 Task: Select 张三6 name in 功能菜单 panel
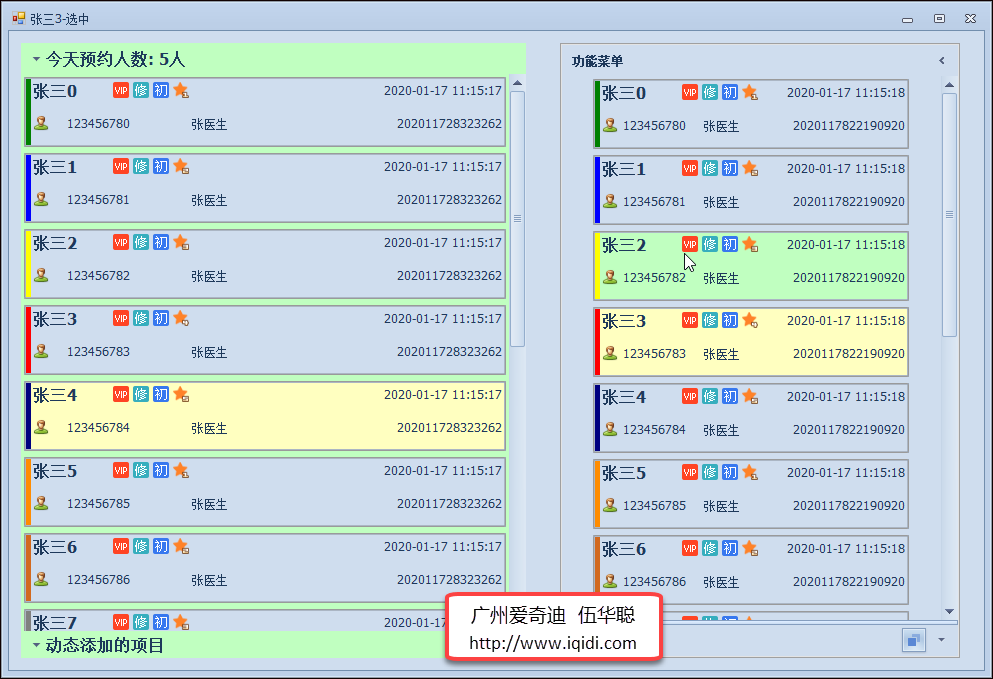pyautogui.click(x=624, y=549)
